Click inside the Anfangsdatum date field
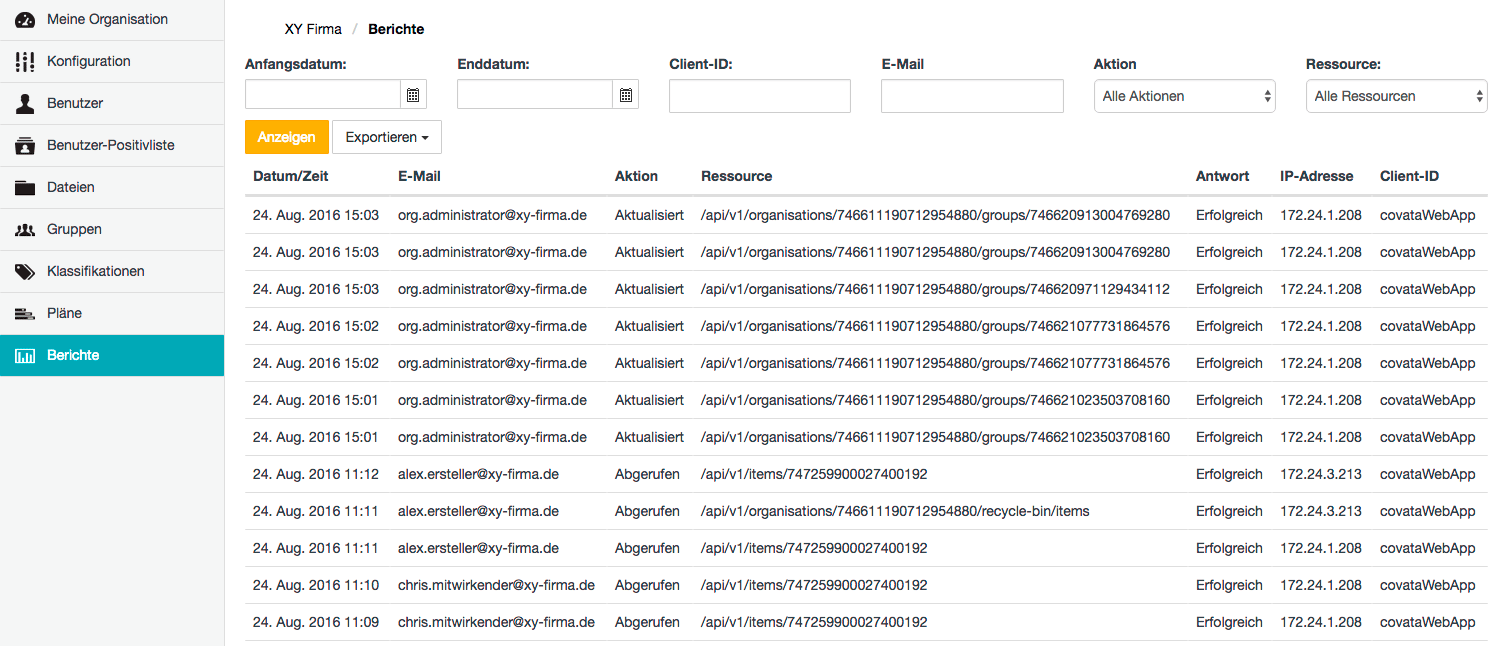 click(x=323, y=95)
